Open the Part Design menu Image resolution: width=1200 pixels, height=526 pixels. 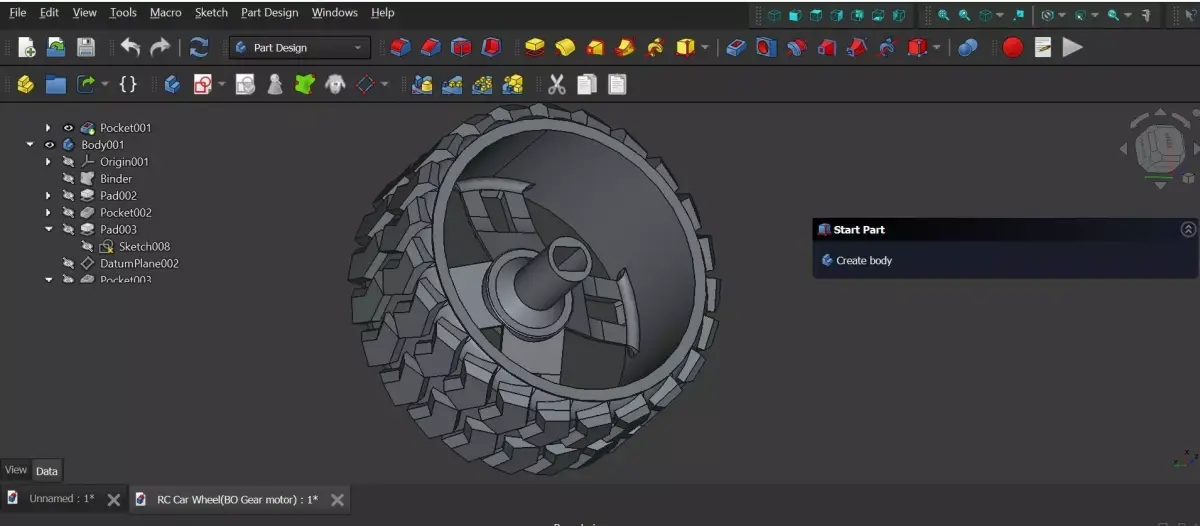(x=269, y=13)
